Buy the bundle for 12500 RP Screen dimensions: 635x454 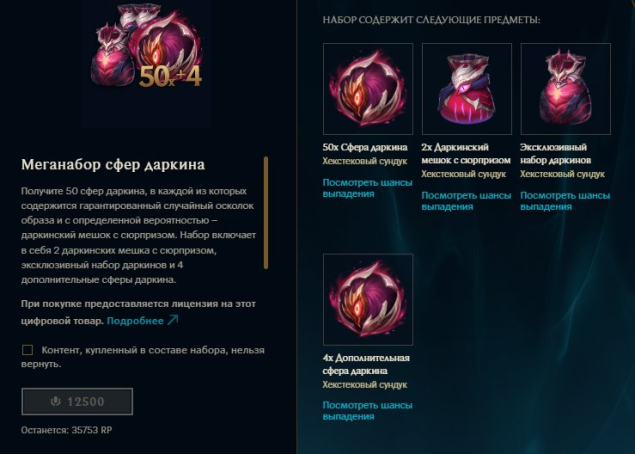click(x=77, y=401)
